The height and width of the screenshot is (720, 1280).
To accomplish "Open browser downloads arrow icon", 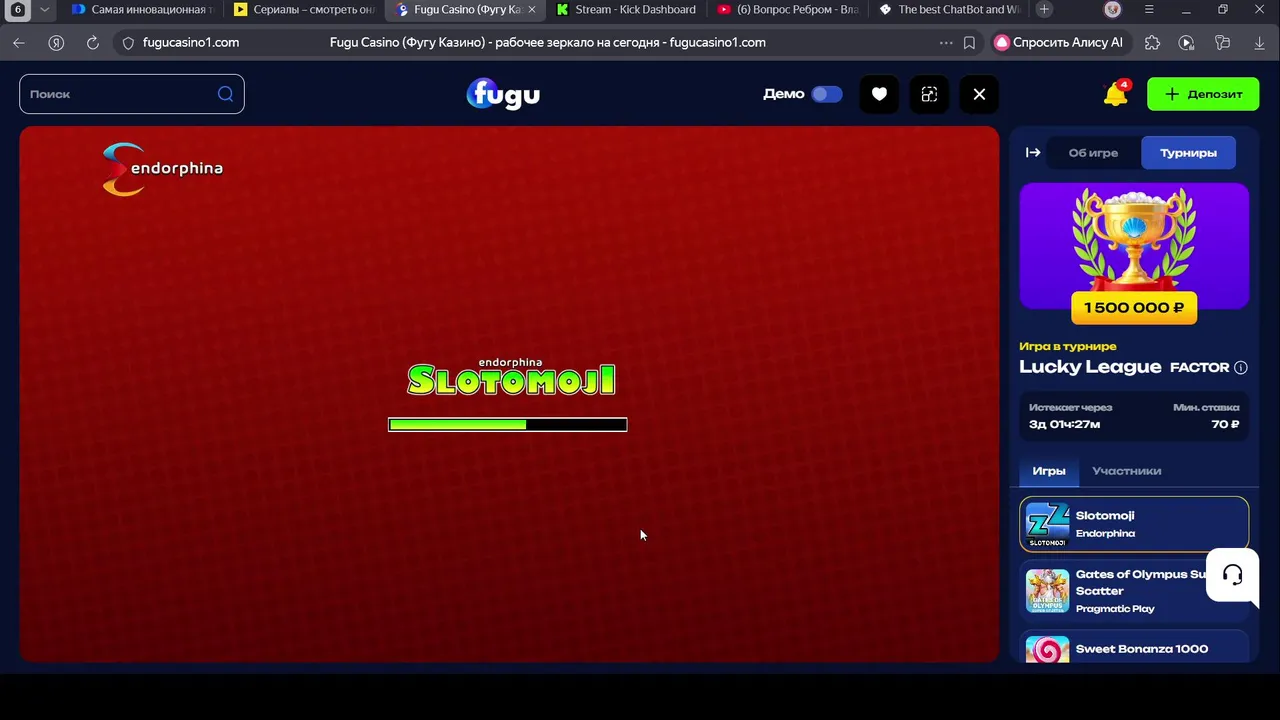I will (1259, 43).
